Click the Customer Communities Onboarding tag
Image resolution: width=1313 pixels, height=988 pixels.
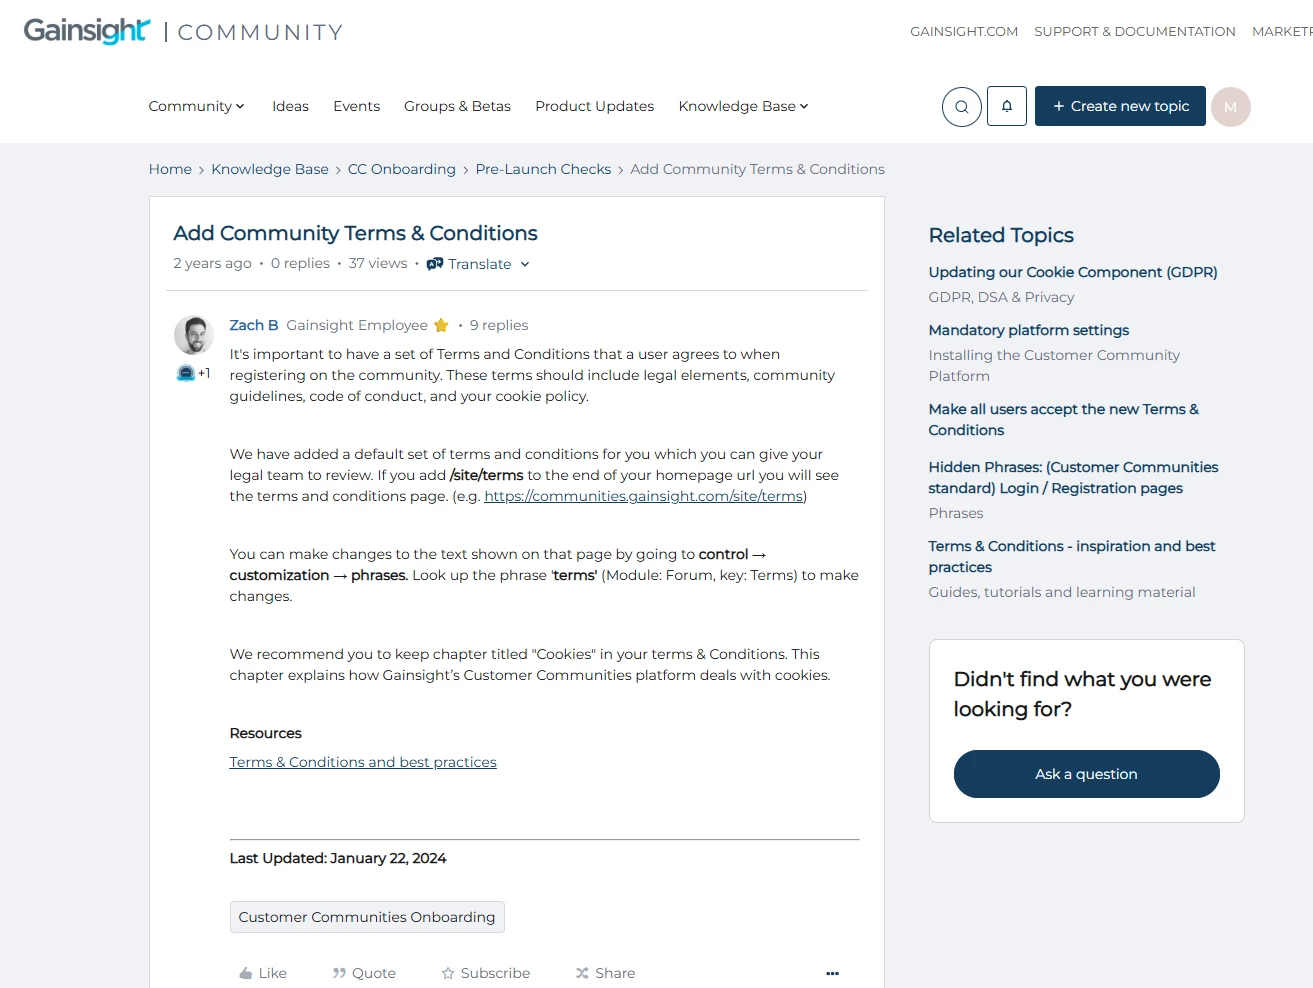pos(367,917)
